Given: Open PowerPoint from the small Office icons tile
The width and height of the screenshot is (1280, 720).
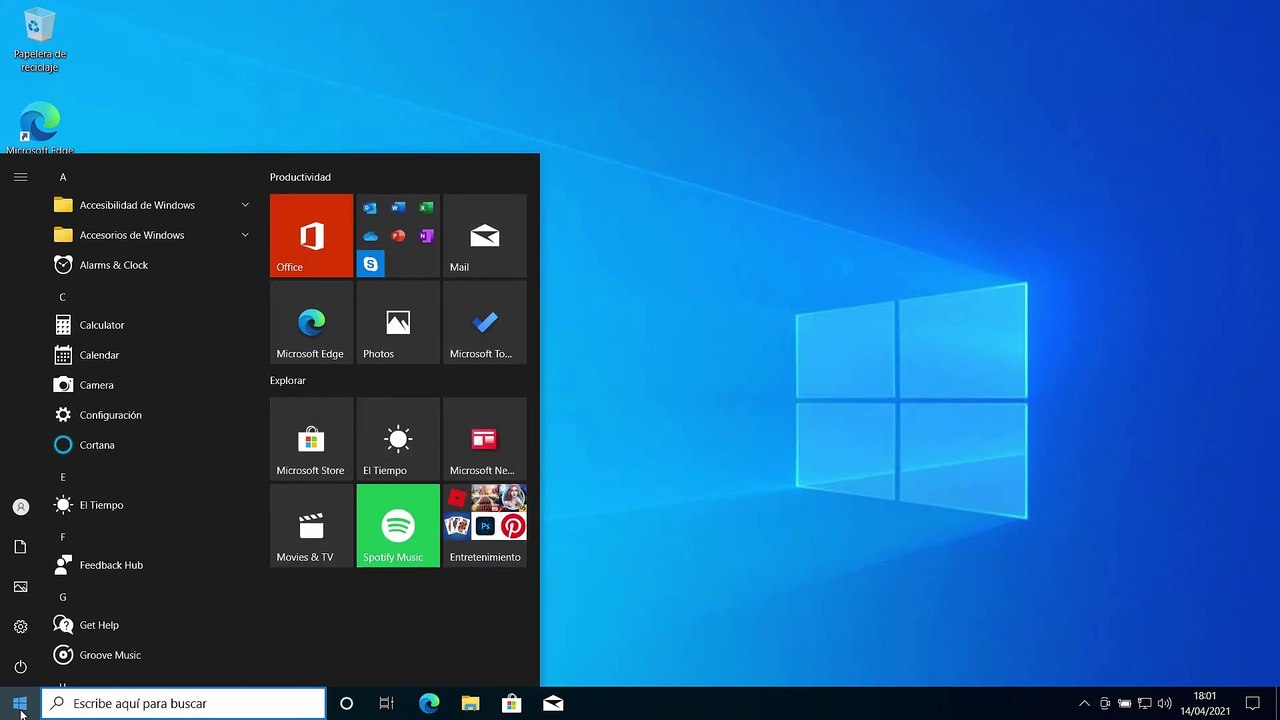Looking at the screenshot, I should pos(398,236).
